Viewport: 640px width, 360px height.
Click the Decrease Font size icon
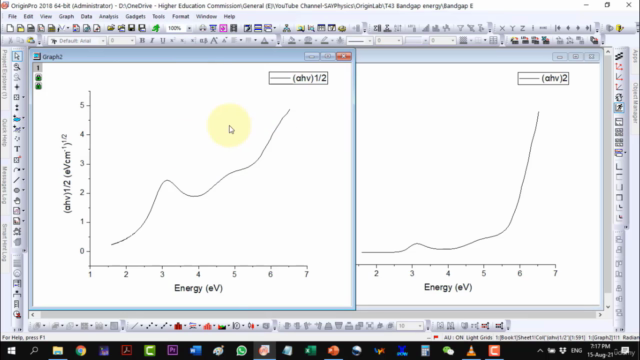click(224, 41)
